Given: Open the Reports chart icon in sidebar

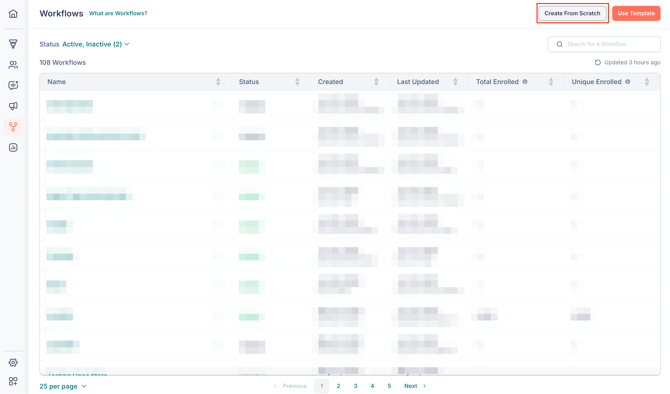Looking at the screenshot, I should (13, 147).
